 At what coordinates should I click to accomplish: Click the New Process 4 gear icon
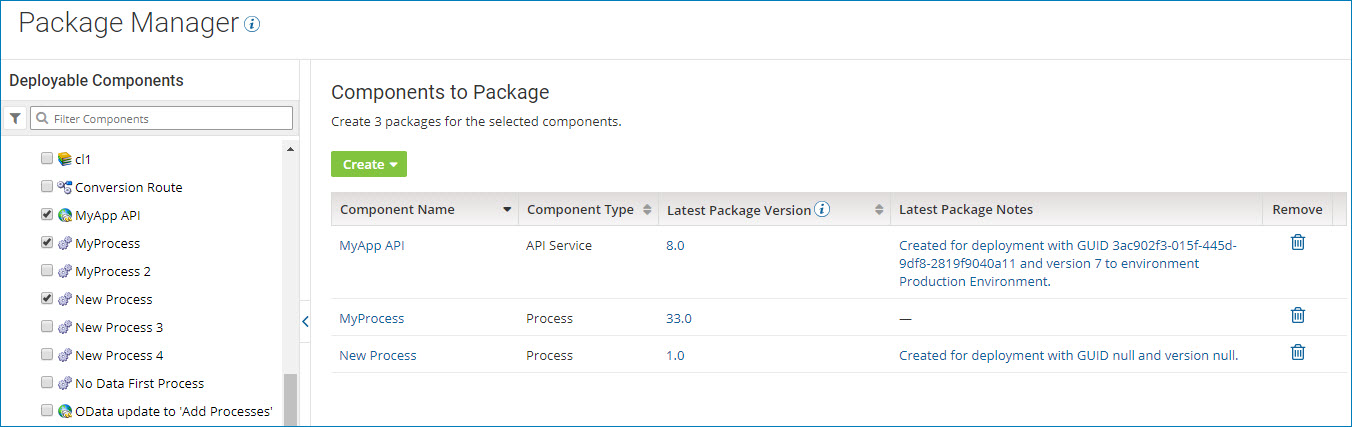[x=65, y=355]
